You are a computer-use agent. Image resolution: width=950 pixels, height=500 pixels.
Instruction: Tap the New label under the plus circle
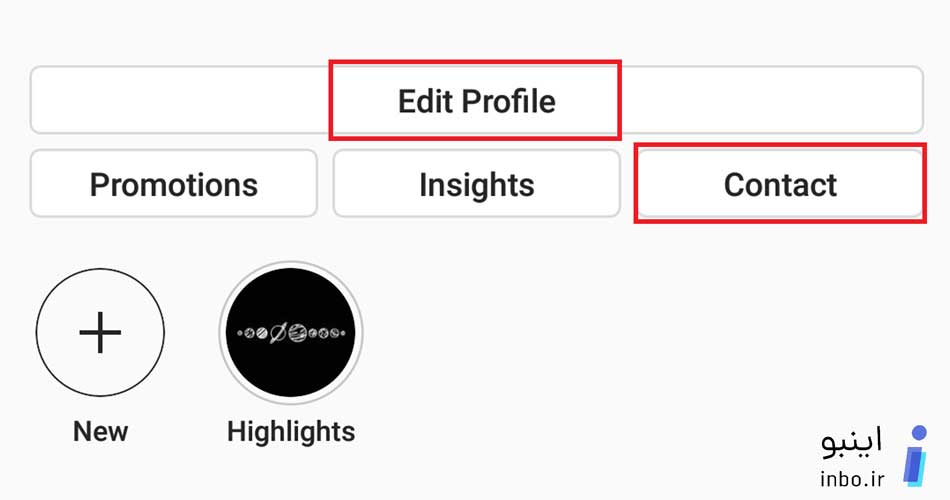[x=101, y=432]
